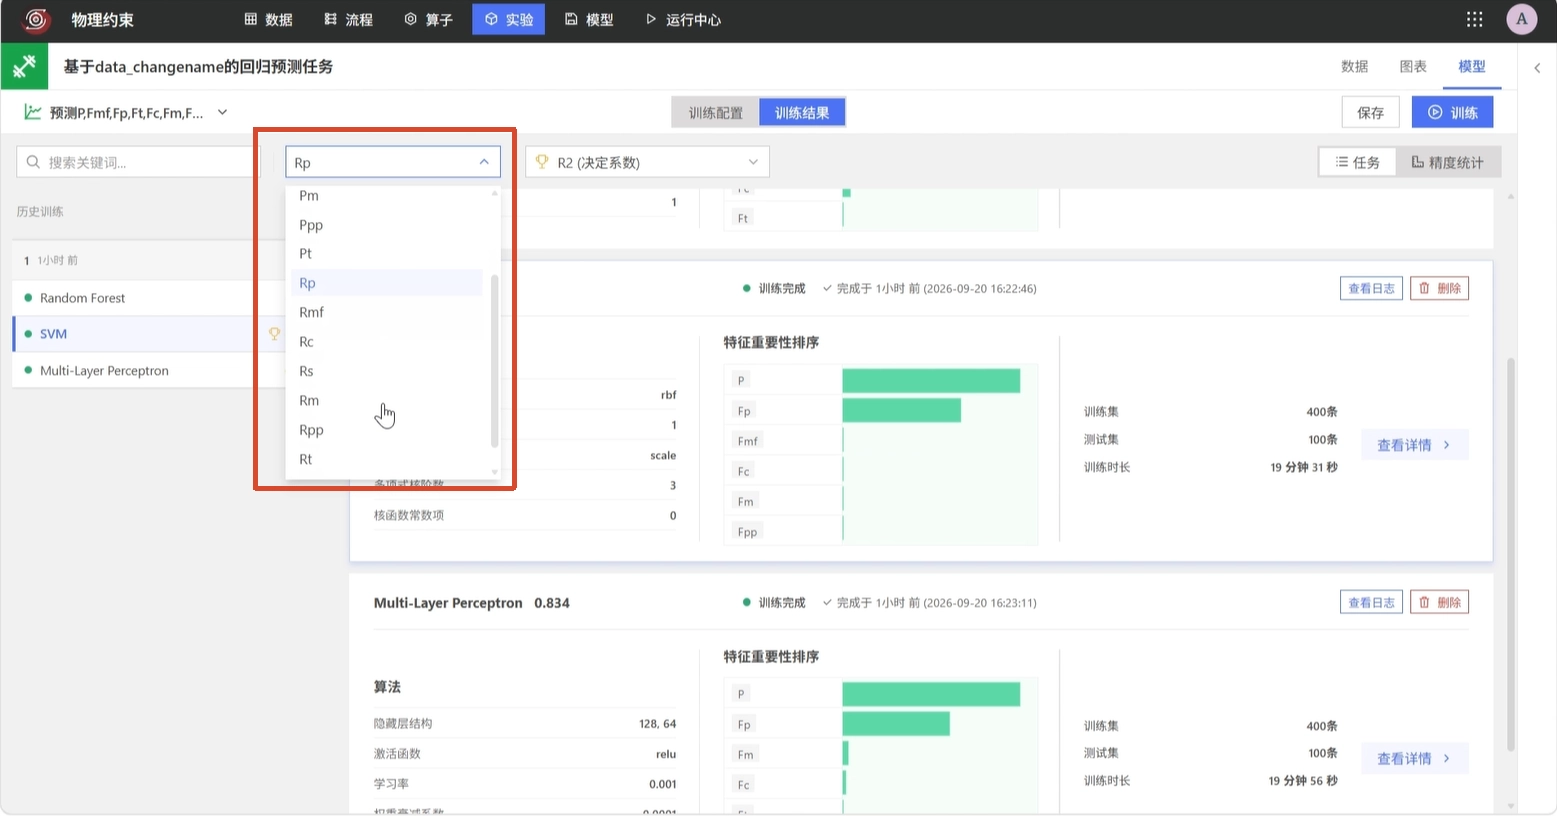Switch to the 图表 tab
This screenshot has height=816, width=1557.
pos(1413,66)
